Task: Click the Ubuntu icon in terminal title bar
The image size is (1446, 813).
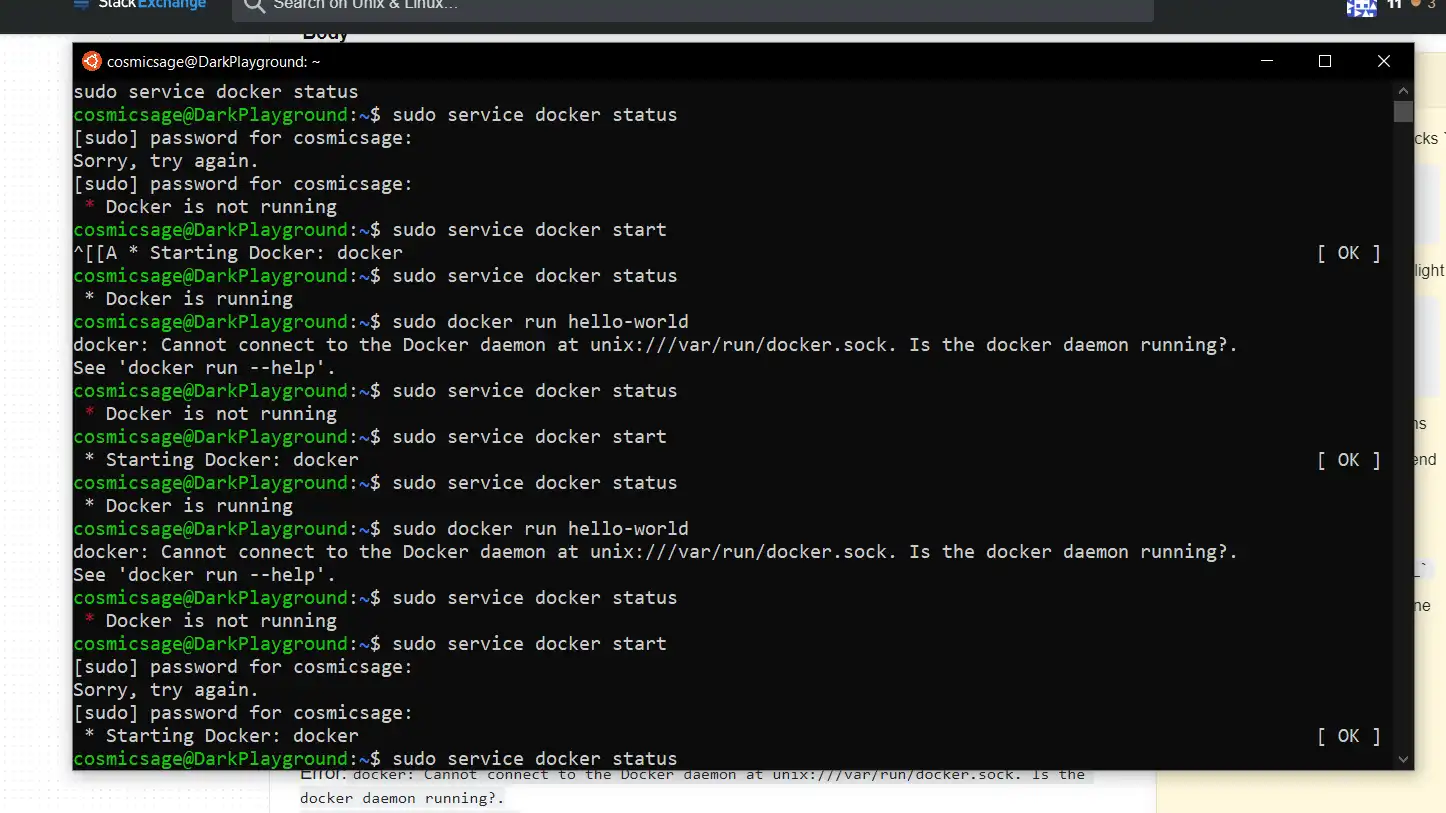Action: (91, 61)
